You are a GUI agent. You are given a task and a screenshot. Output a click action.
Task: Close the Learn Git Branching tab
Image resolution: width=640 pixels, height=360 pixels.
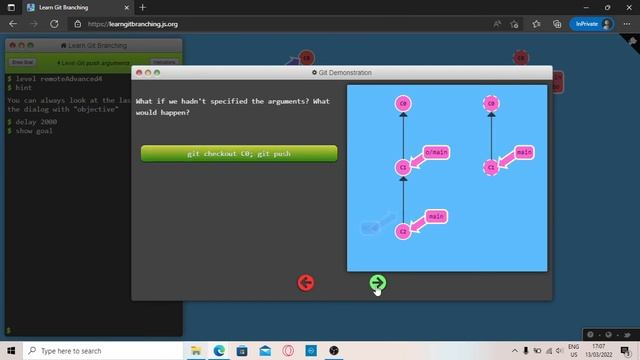127,7
